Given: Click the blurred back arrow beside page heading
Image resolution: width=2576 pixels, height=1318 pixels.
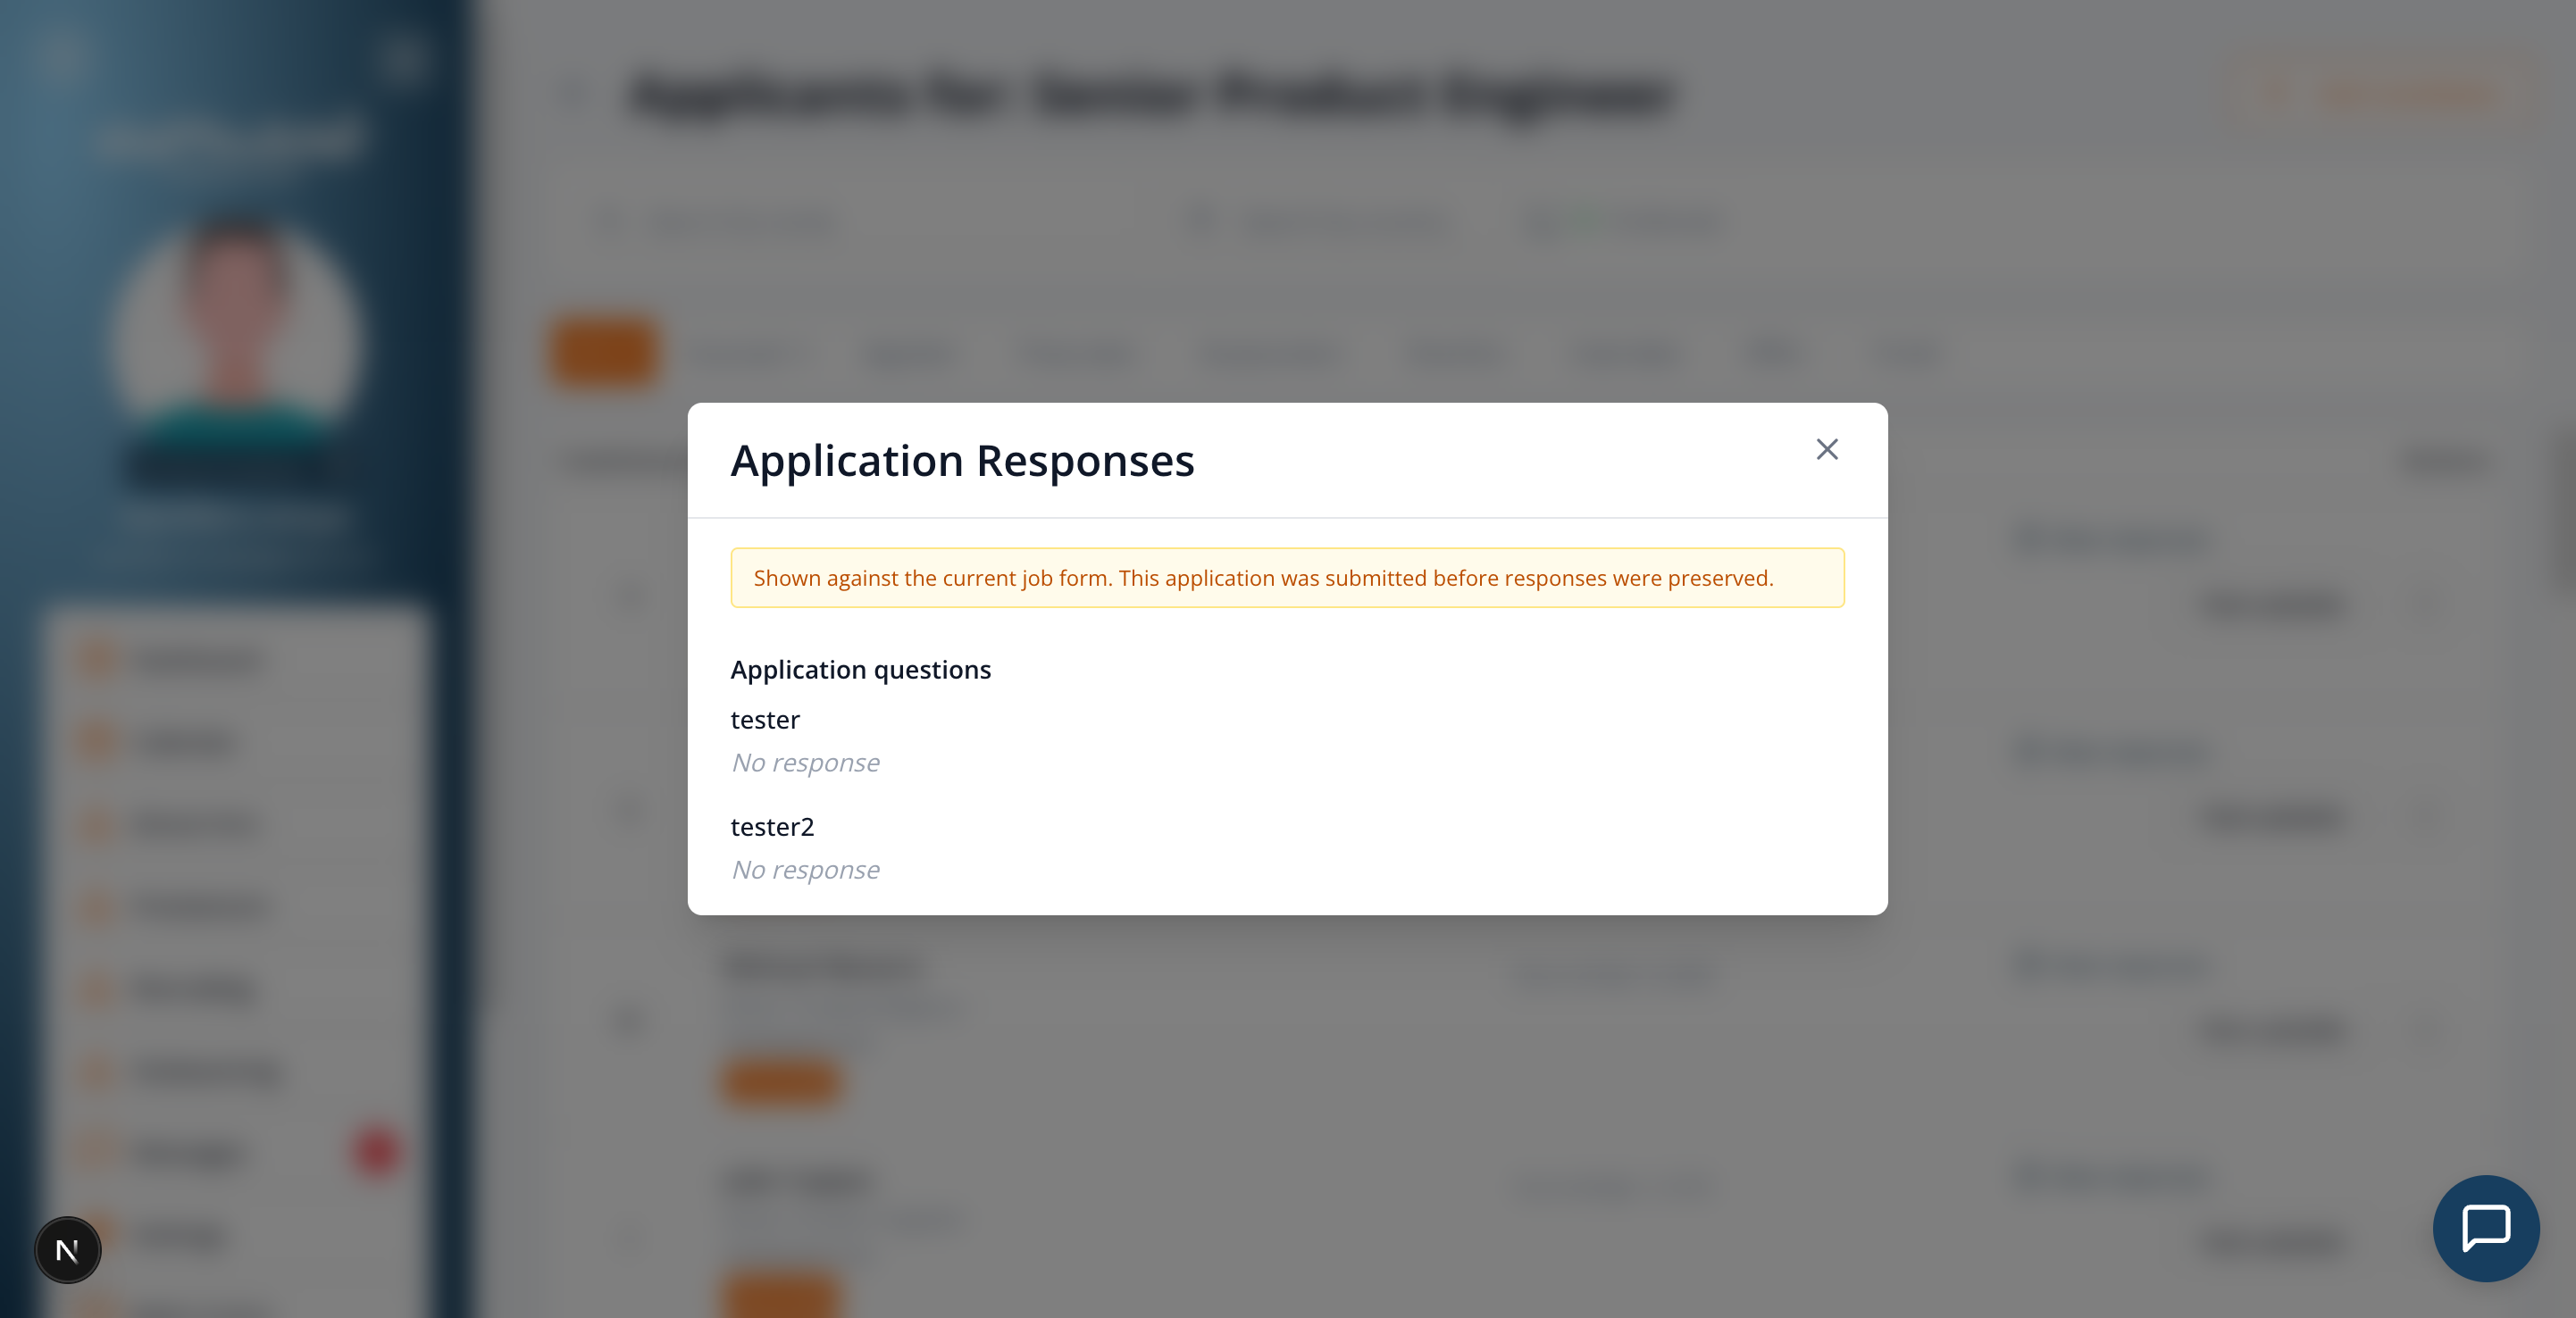Looking at the screenshot, I should pos(574,95).
